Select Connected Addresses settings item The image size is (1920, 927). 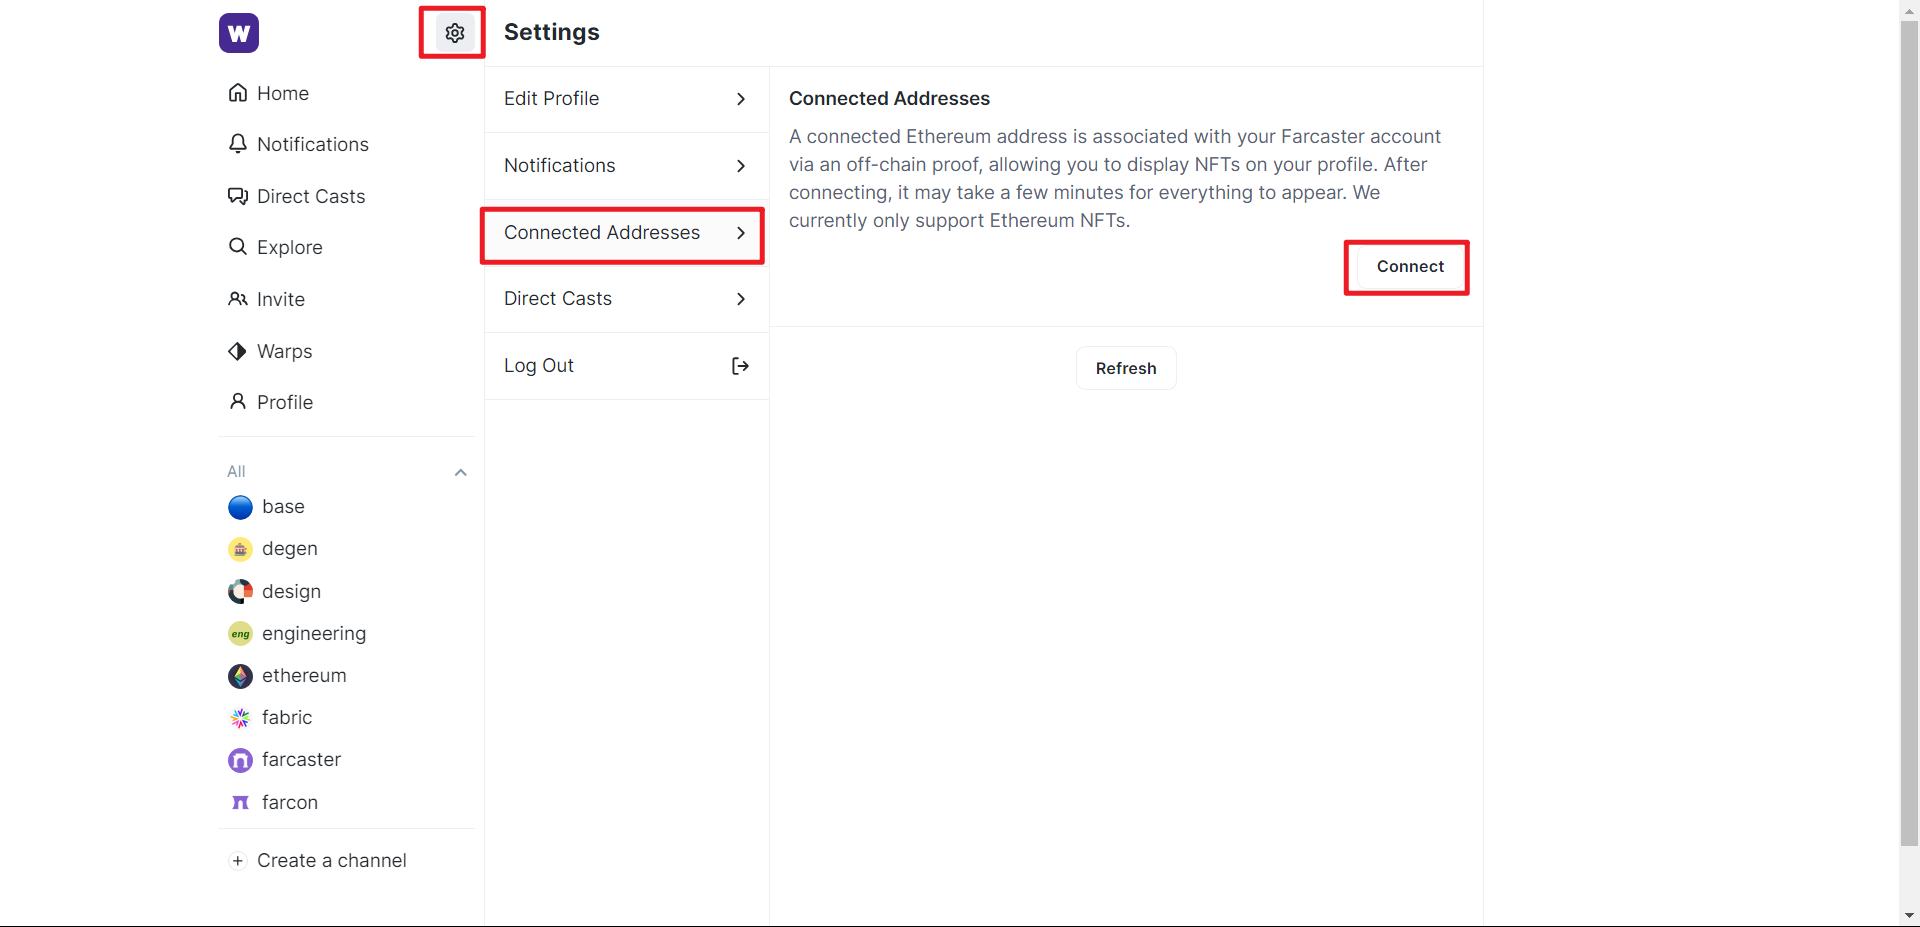627,233
